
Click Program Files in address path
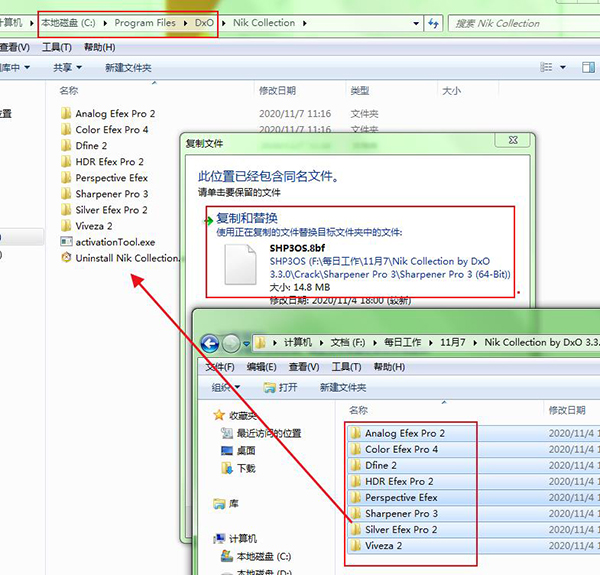[145, 23]
